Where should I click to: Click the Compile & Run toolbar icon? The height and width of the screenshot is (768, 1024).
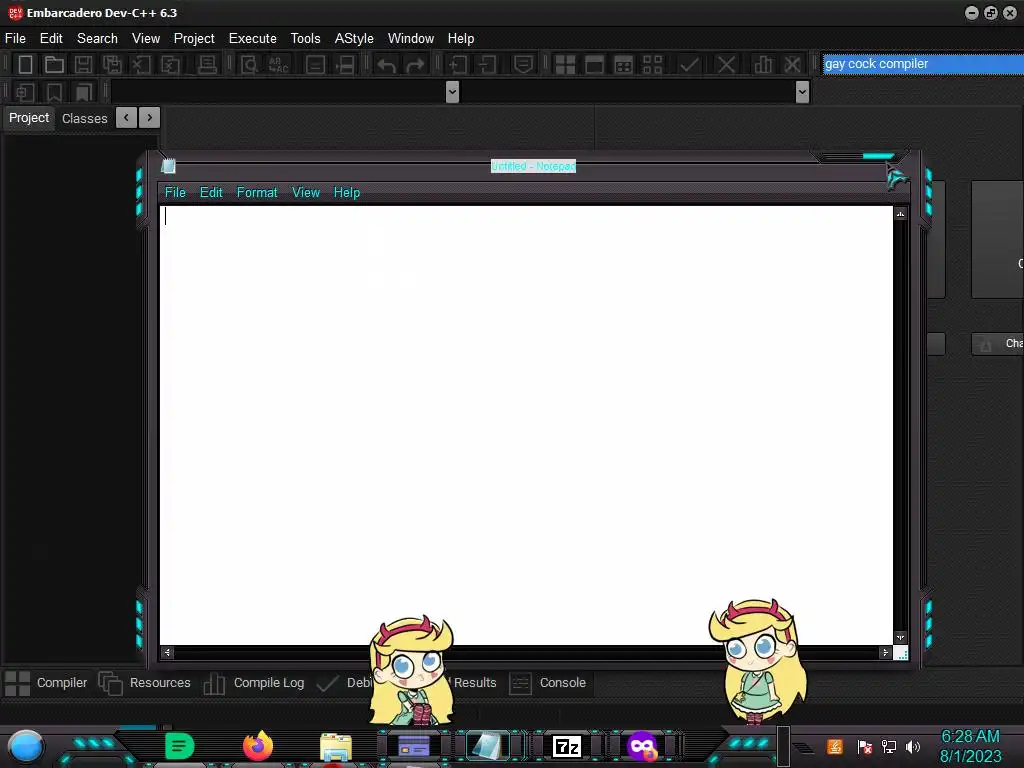click(x=624, y=64)
